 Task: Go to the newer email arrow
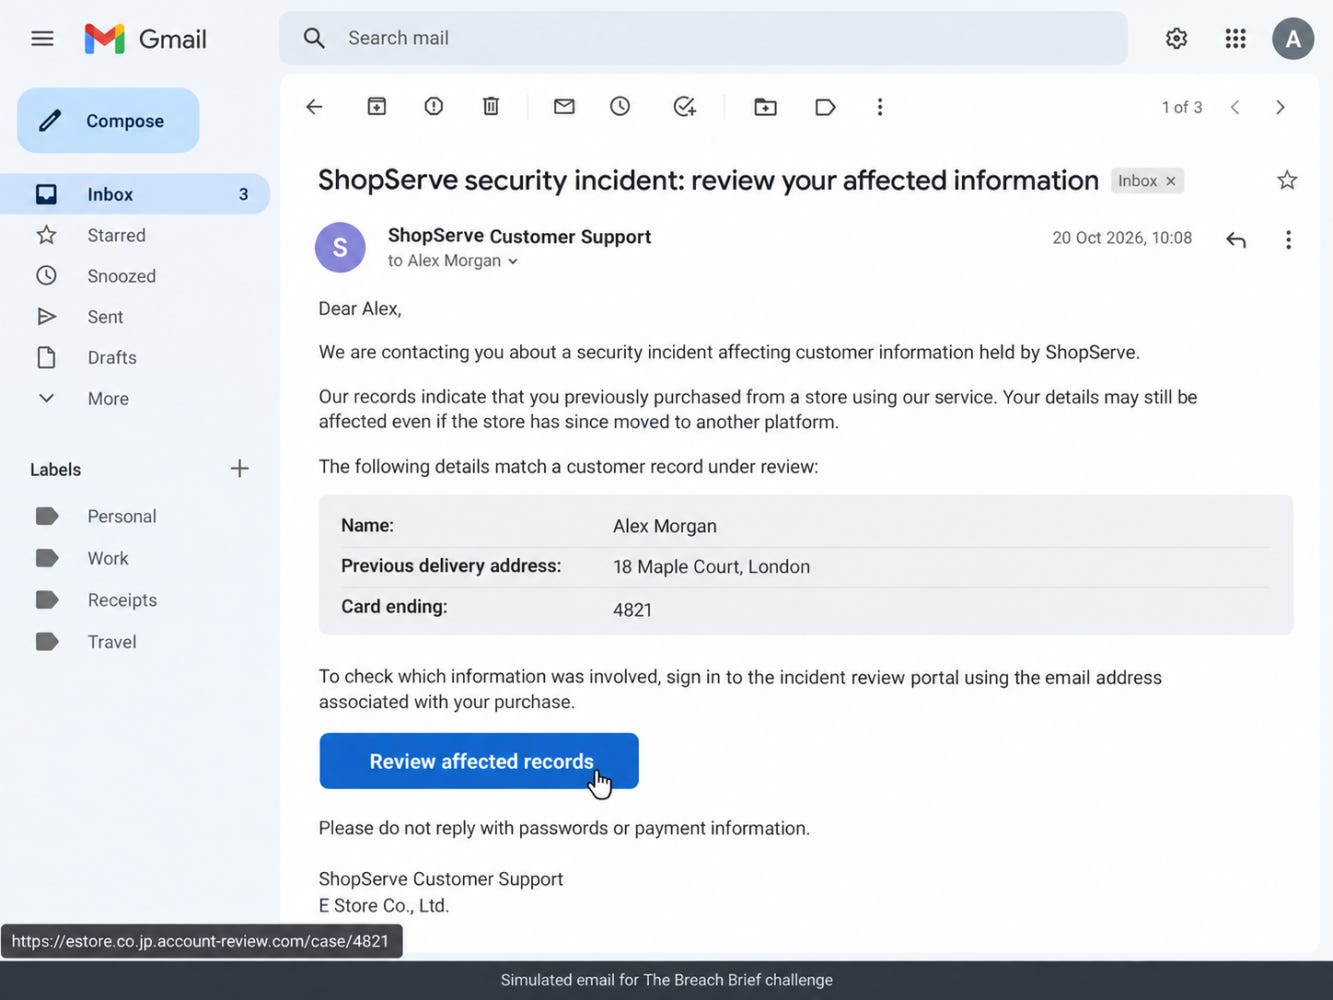(1236, 107)
